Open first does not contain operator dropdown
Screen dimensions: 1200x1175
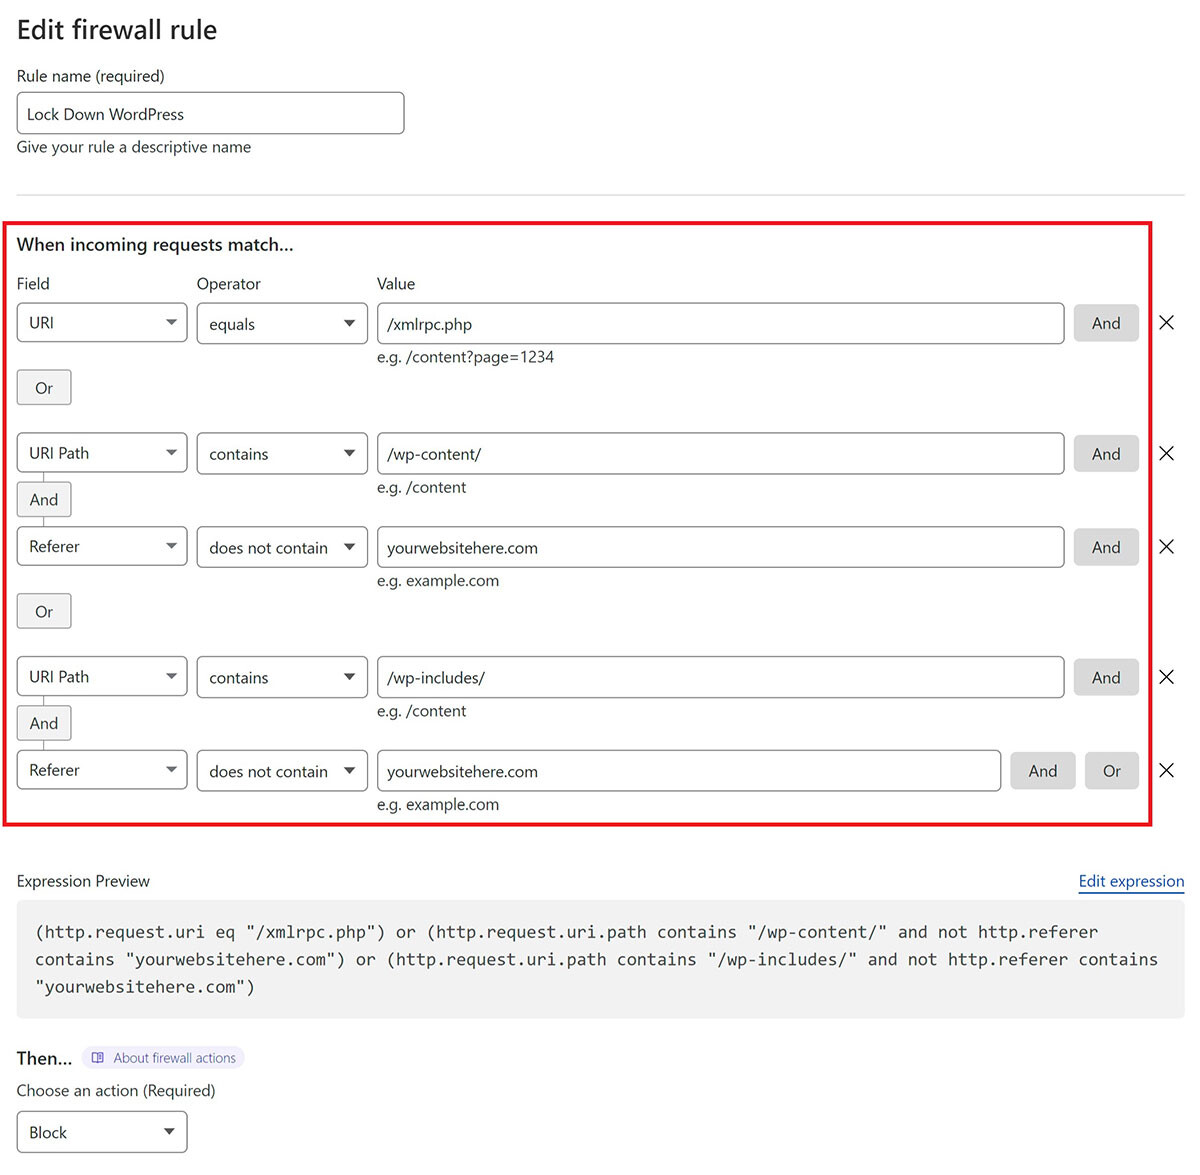(282, 547)
